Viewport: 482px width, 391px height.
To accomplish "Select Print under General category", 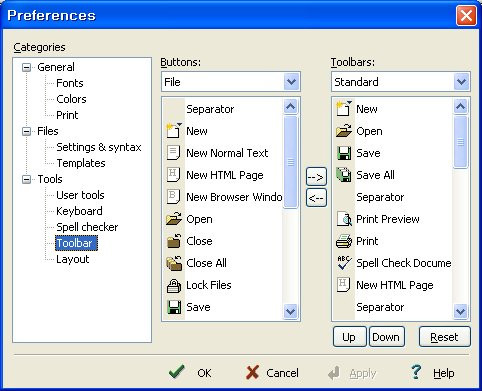I will (67, 115).
